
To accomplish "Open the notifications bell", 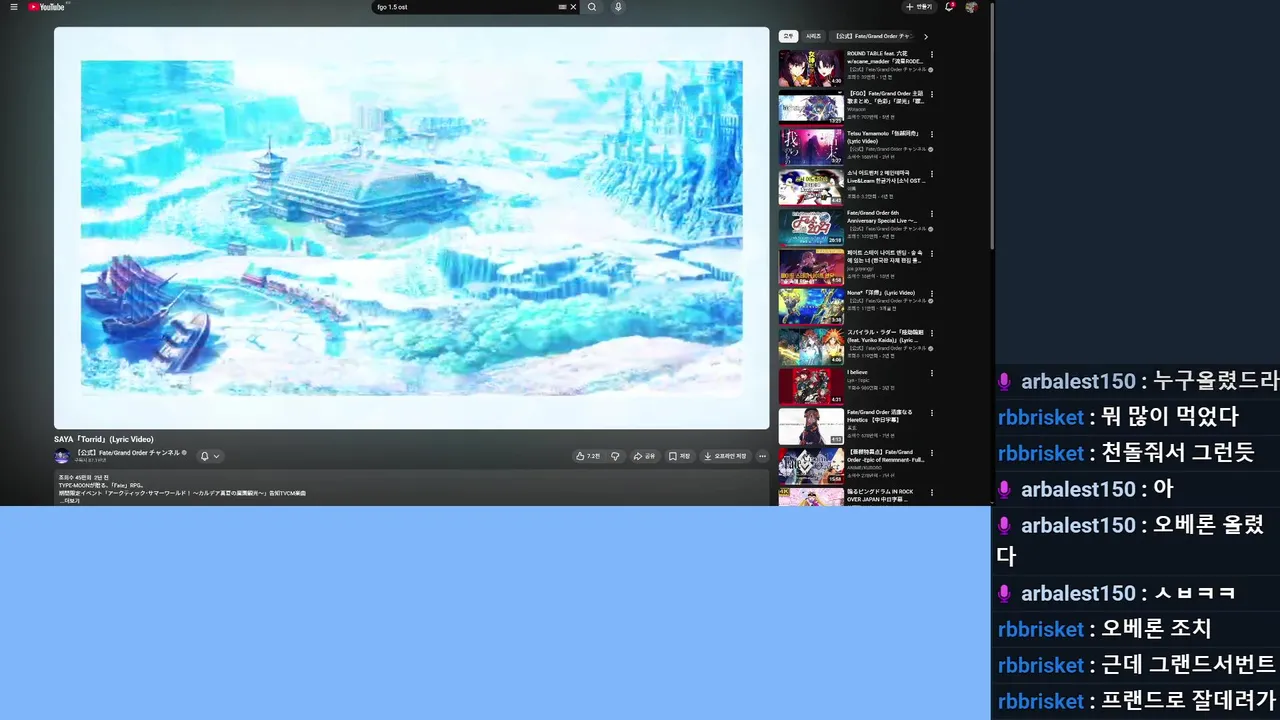I will 949,7.
